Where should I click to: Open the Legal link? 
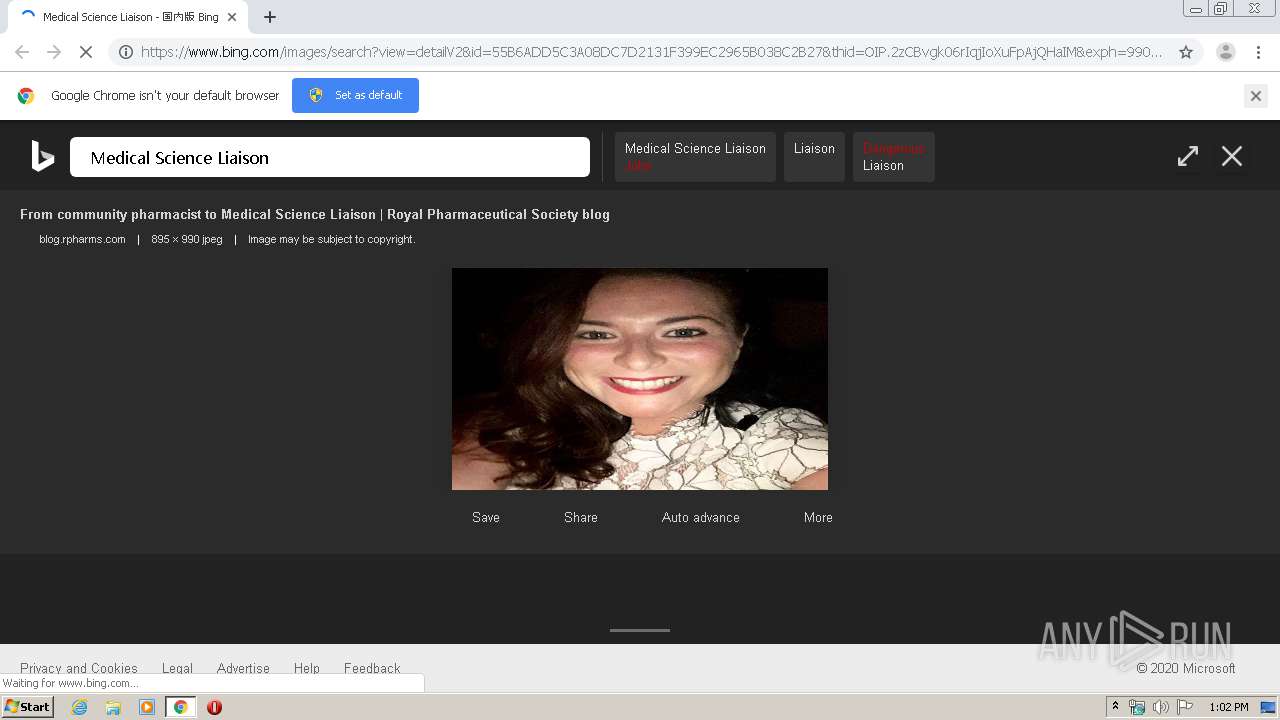(x=177, y=668)
